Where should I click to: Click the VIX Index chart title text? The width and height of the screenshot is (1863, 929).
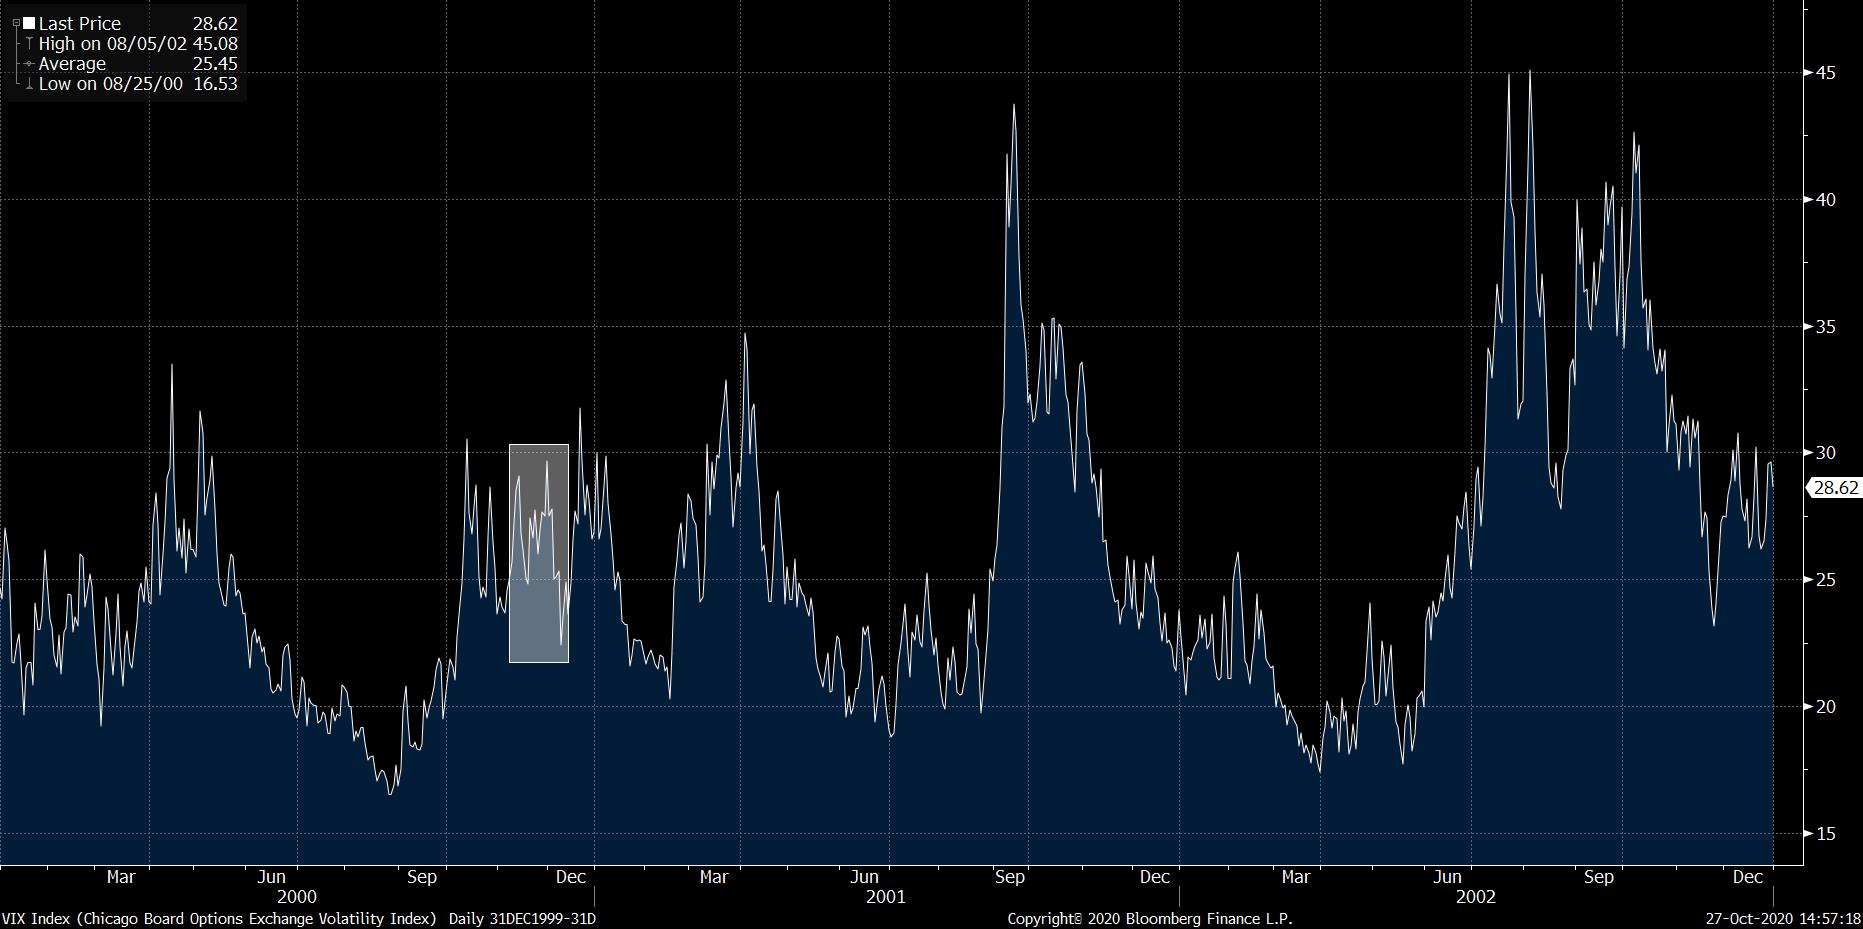(220, 918)
